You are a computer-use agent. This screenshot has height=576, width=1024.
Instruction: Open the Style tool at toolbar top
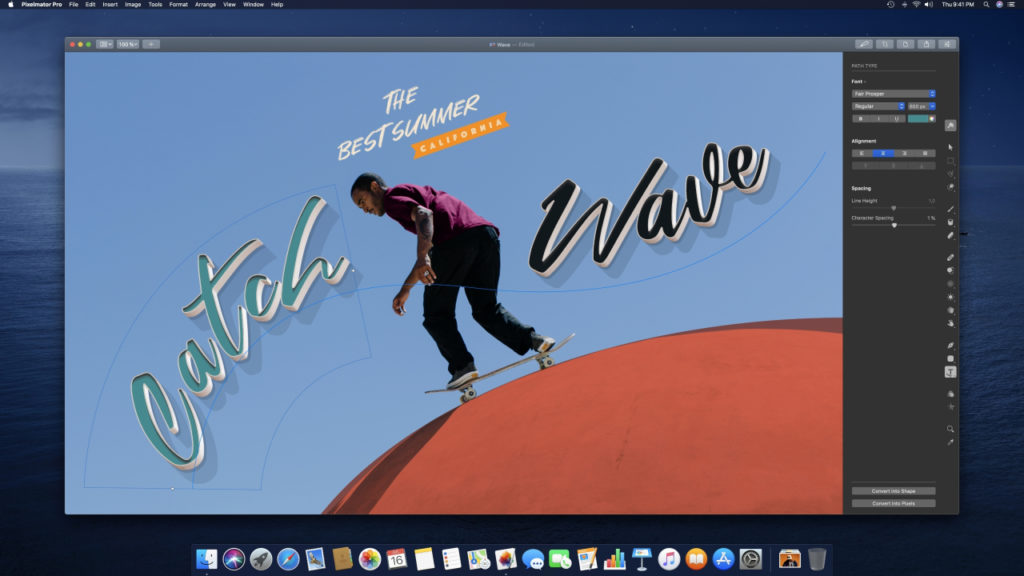pyautogui.click(x=950, y=125)
